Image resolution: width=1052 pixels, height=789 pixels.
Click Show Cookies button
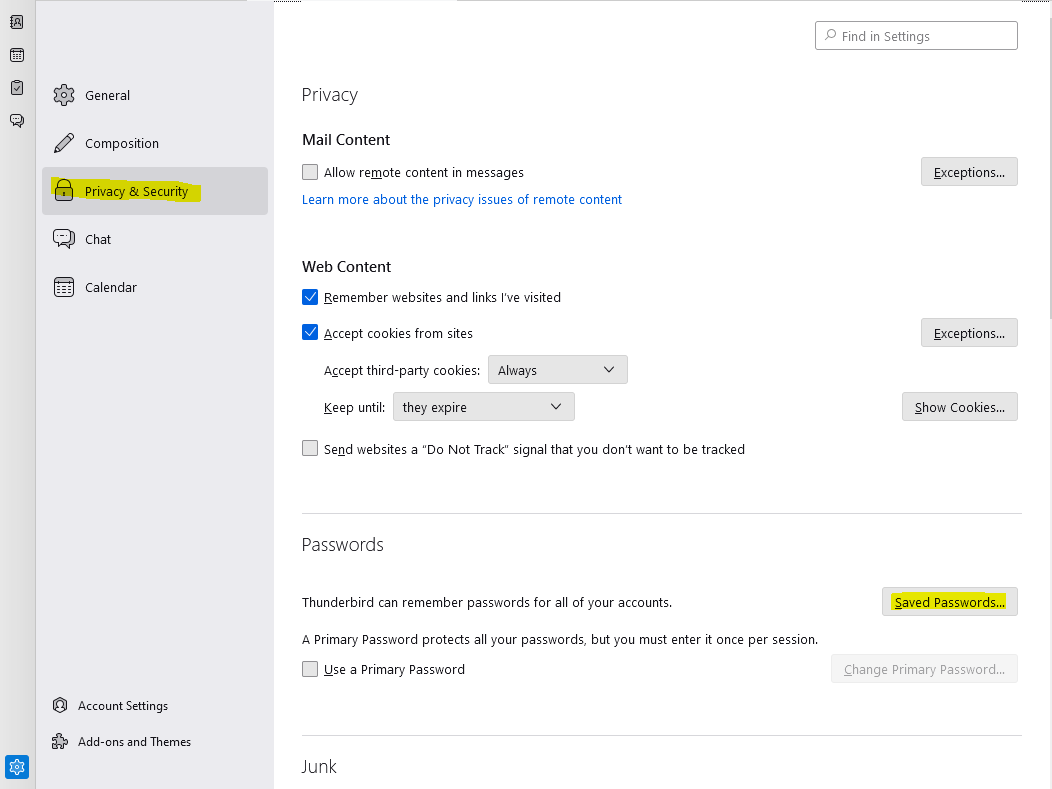(959, 407)
